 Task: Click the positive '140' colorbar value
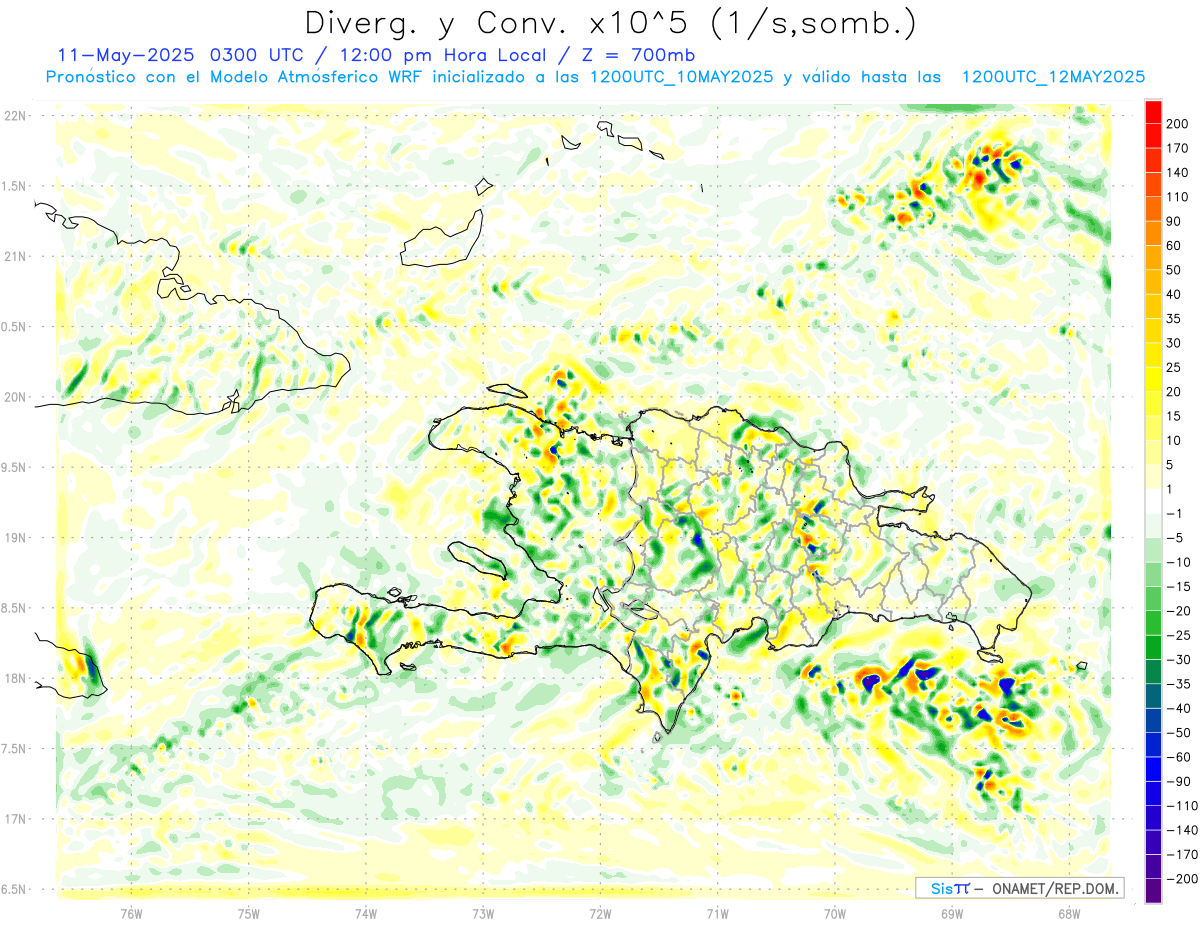point(1178,173)
